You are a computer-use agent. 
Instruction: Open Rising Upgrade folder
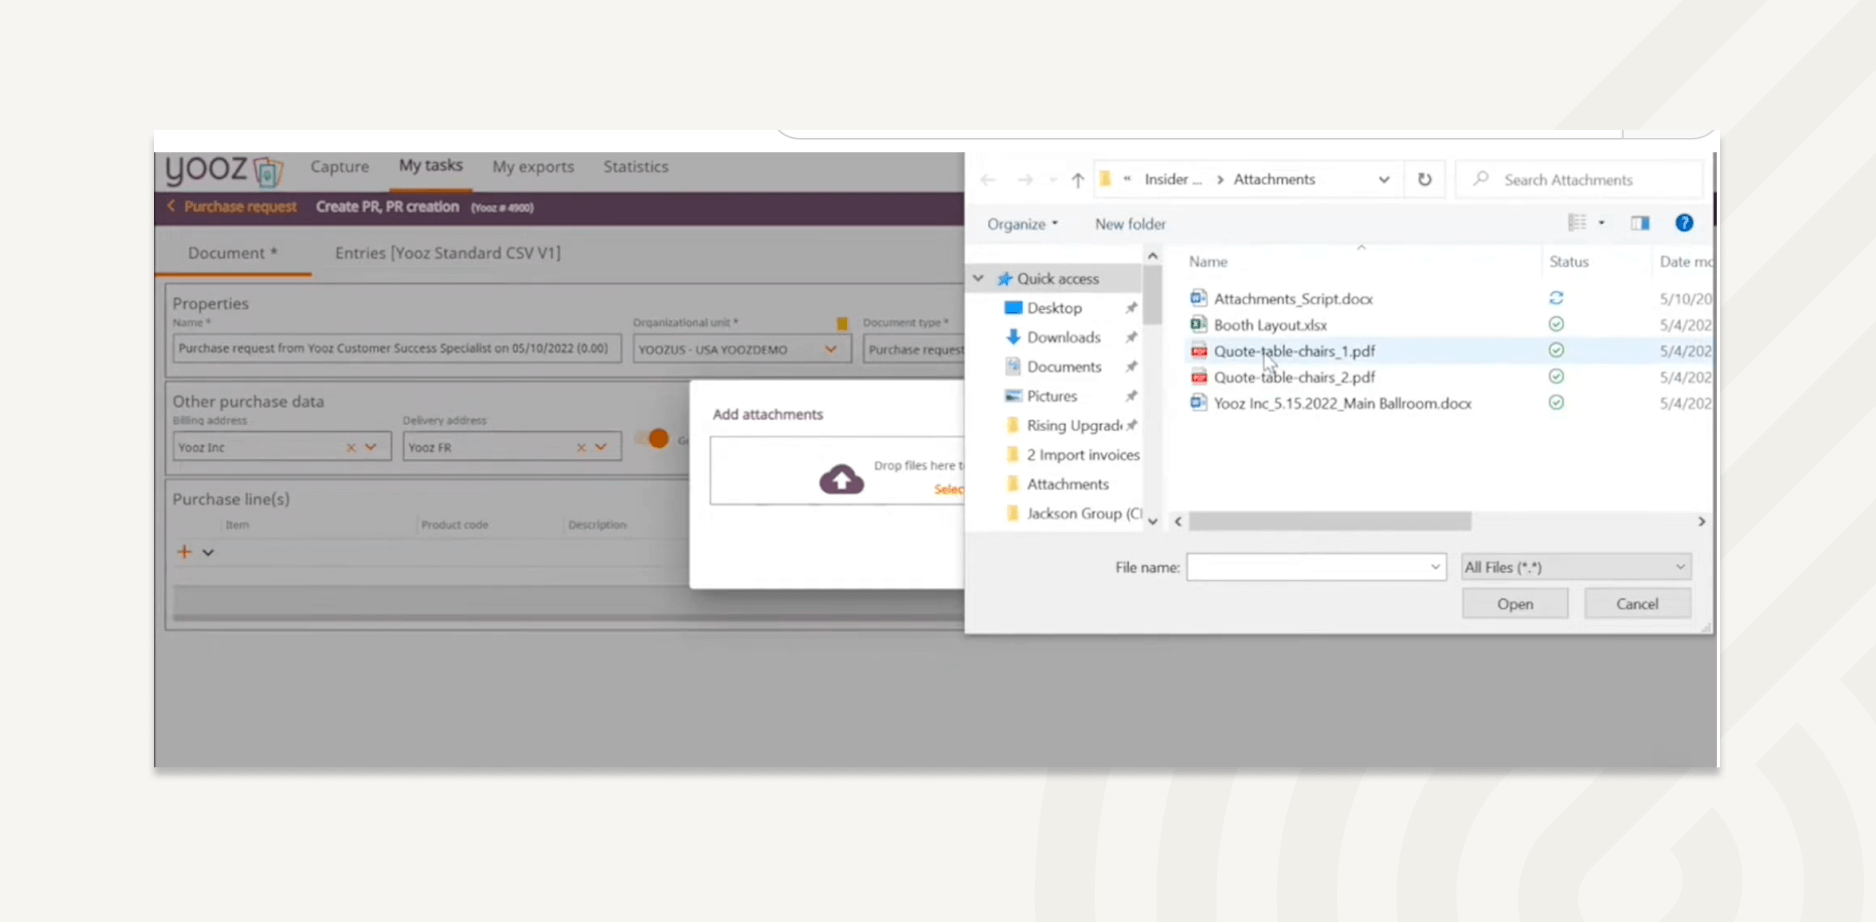click(1073, 425)
